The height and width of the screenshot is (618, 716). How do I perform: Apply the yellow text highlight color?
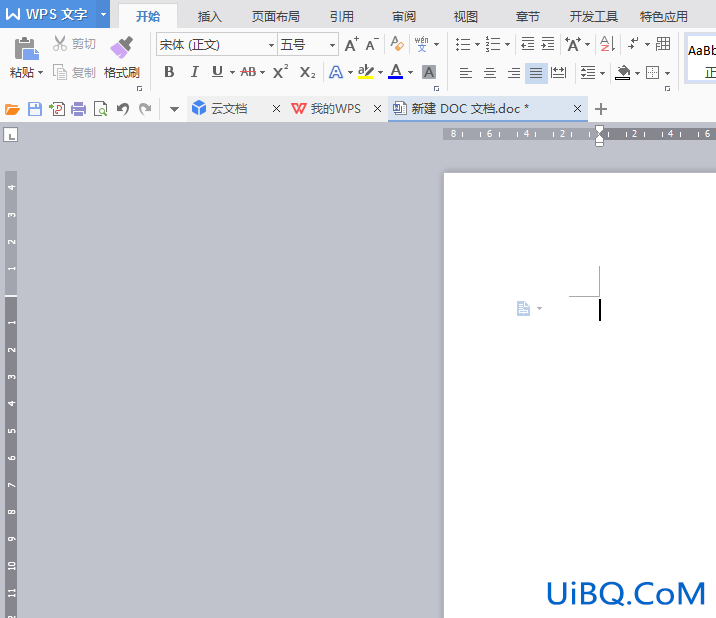(365, 72)
